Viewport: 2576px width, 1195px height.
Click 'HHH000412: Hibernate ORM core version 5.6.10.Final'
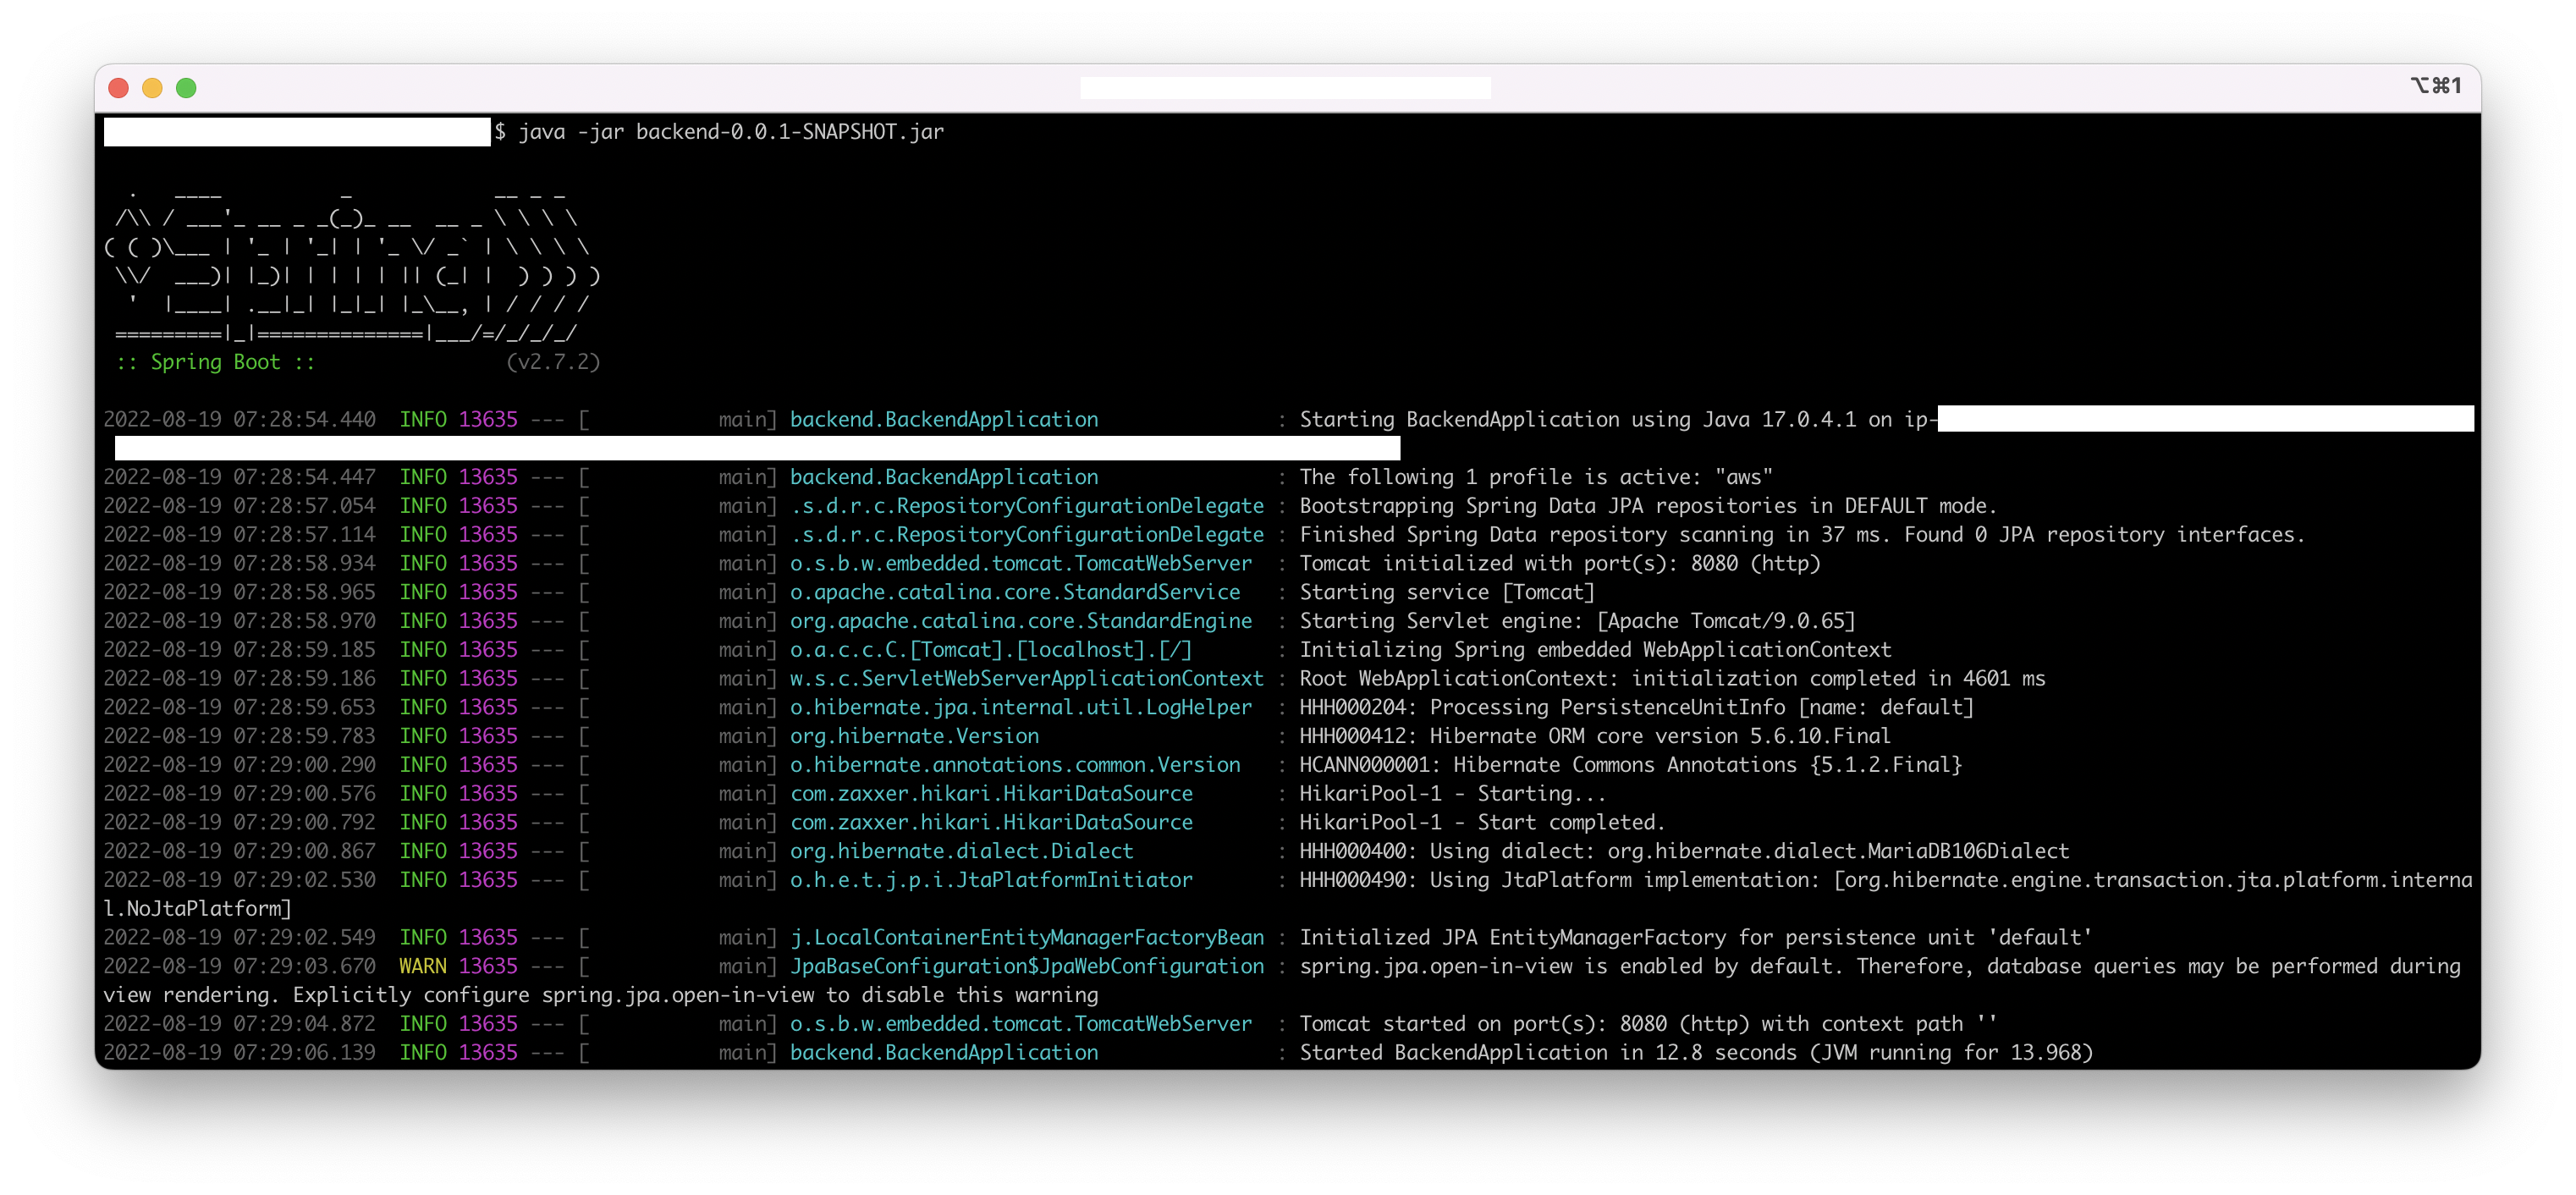pyautogui.click(x=1595, y=737)
